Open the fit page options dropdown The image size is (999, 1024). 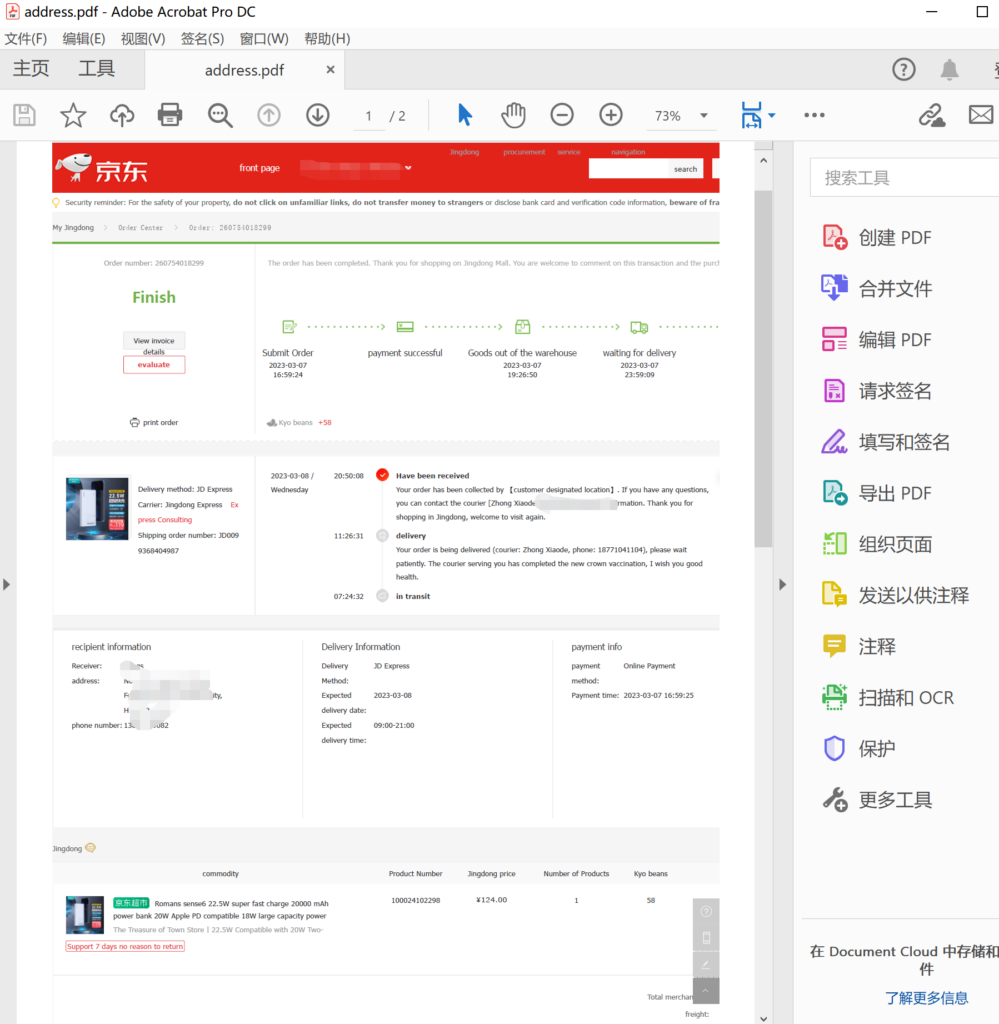pos(771,116)
